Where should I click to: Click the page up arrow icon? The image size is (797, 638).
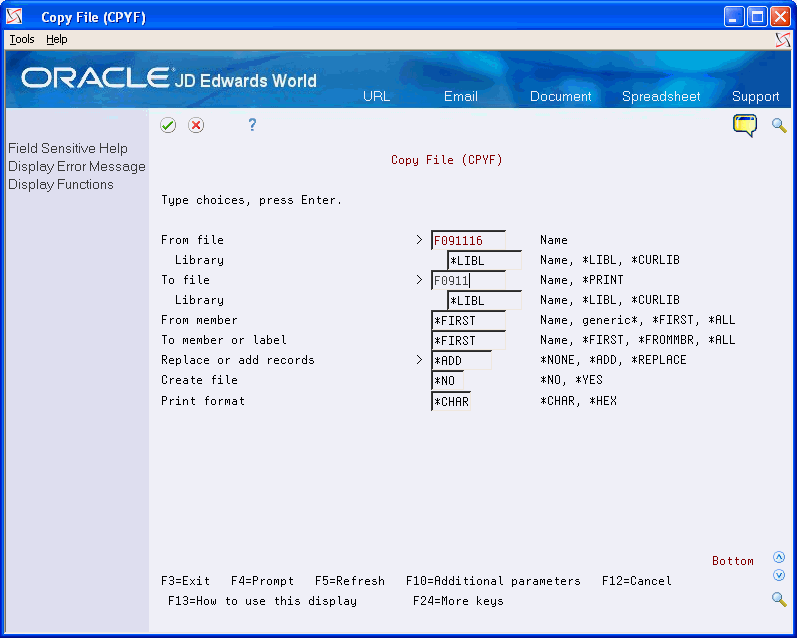click(x=779, y=557)
